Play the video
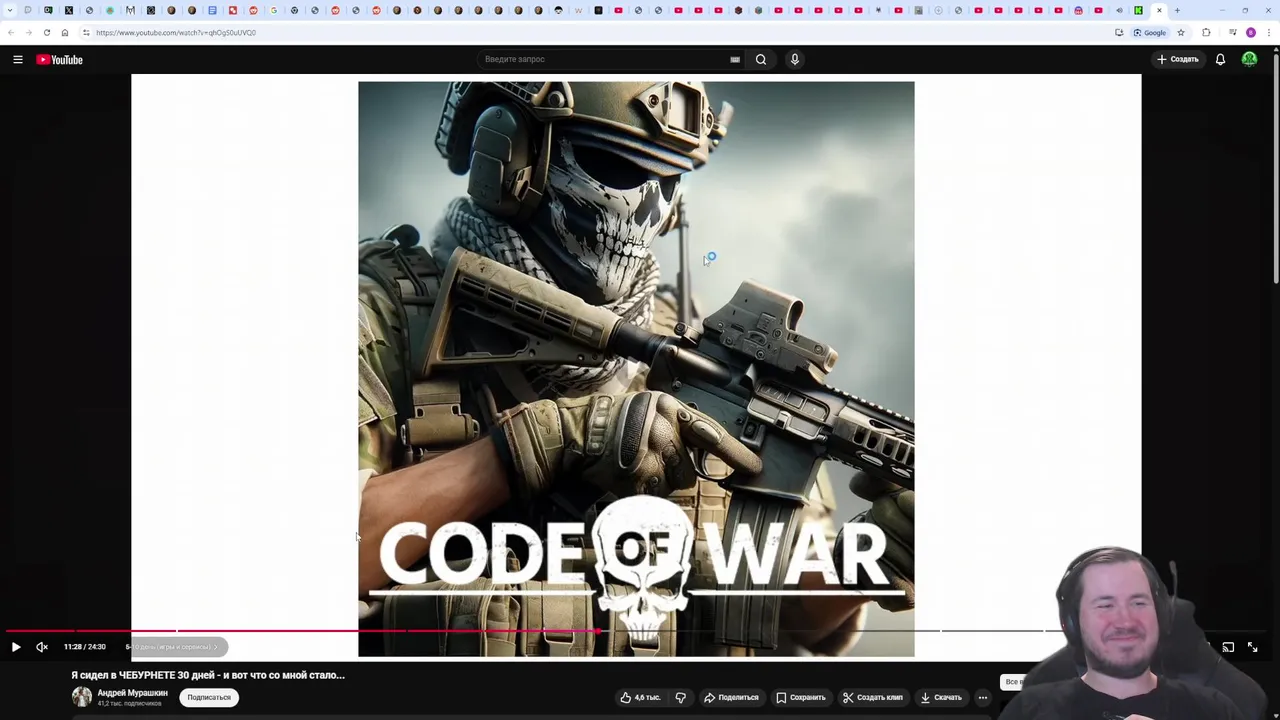The height and width of the screenshot is (720, 1280). coord(16,647)
